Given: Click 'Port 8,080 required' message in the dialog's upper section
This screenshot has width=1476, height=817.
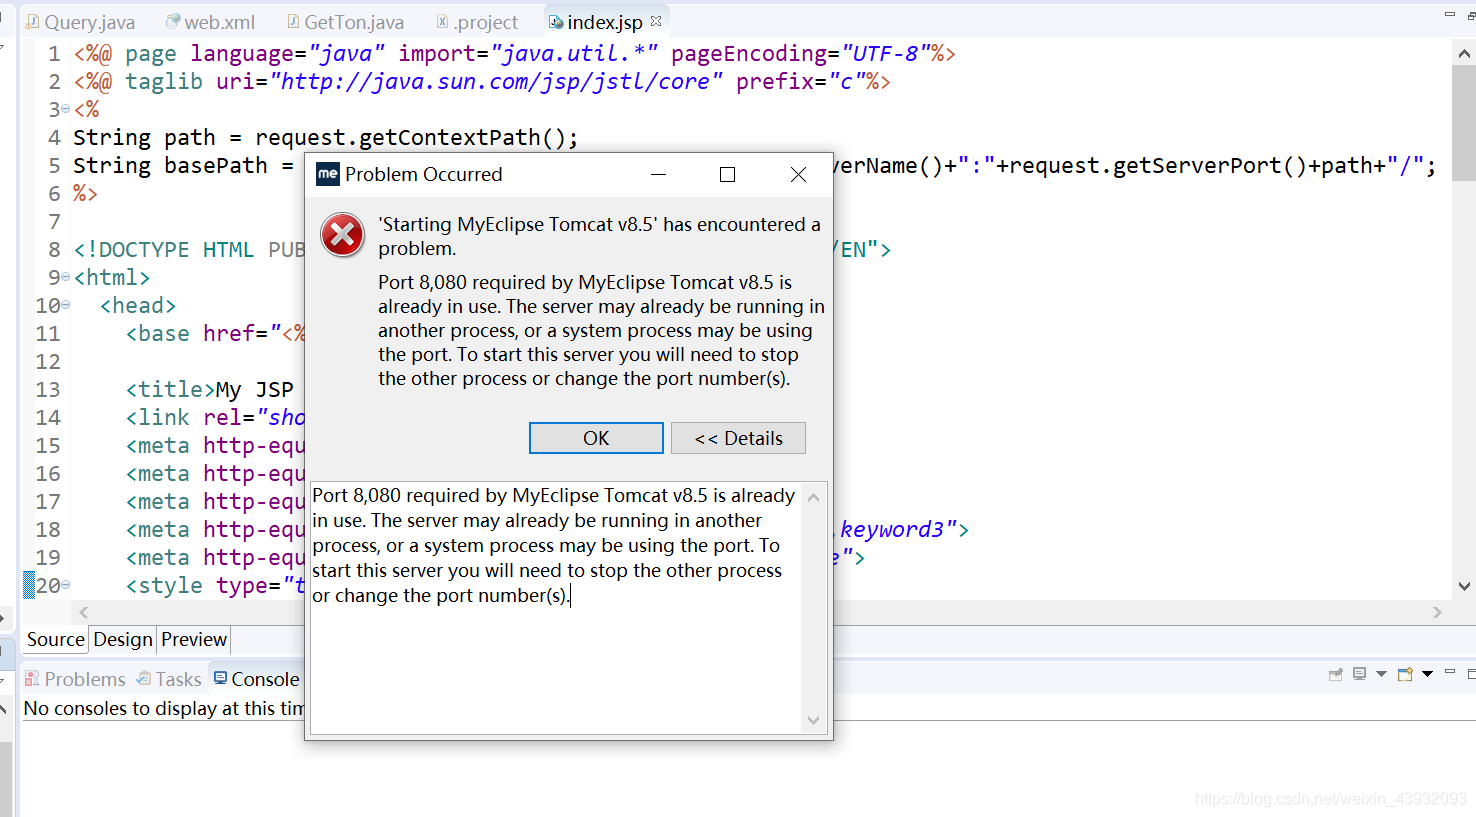Looking at the screenshot, I should click(x=601, y=330).
